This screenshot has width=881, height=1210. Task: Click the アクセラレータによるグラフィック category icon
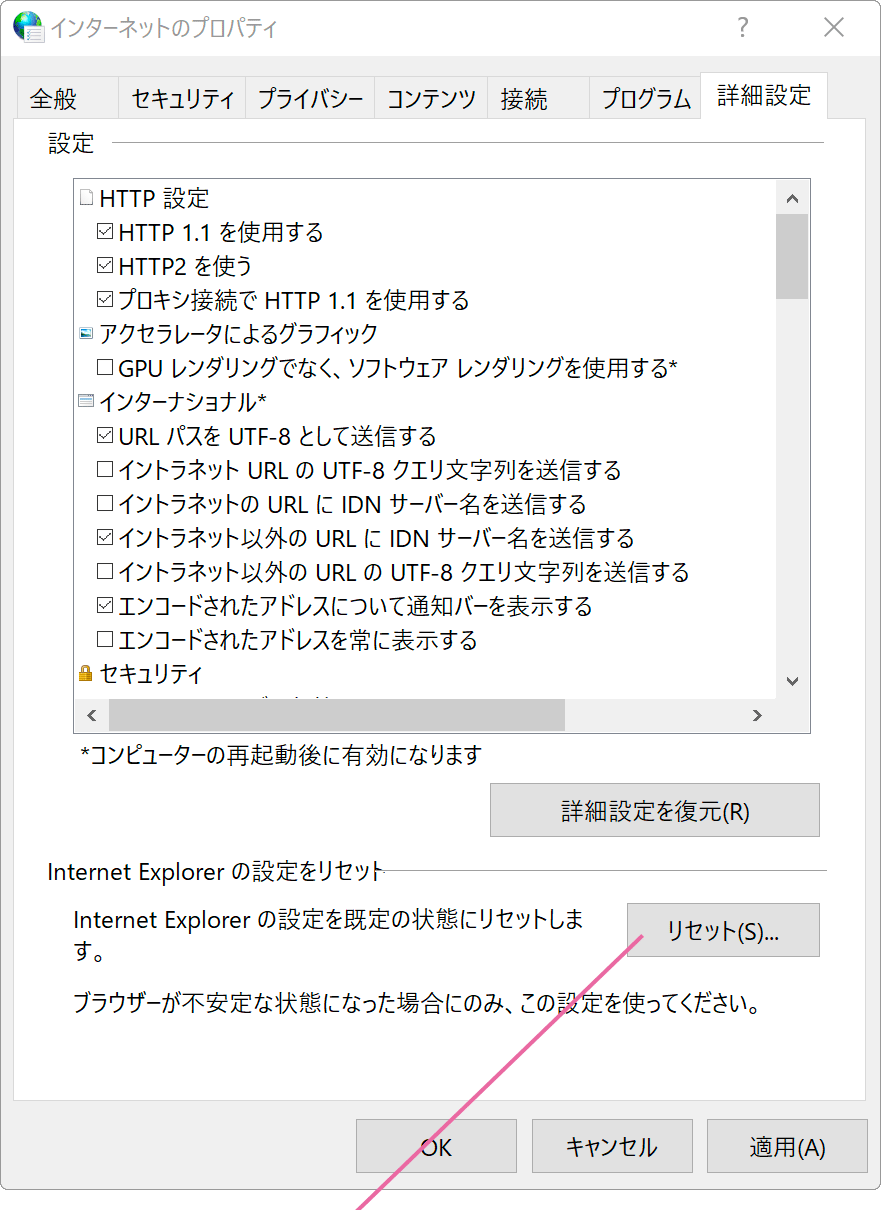pos(86,333)
